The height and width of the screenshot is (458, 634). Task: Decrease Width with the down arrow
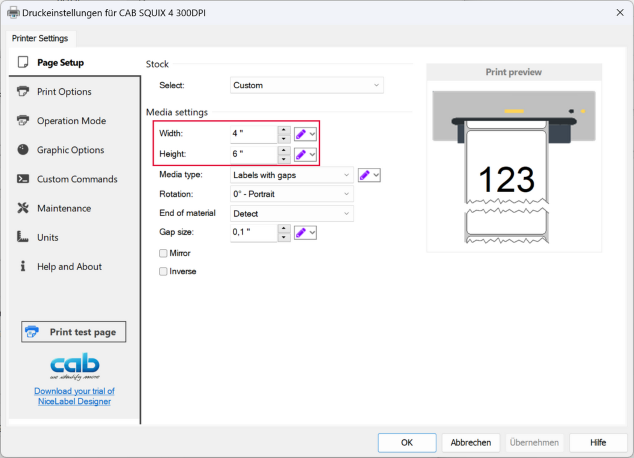point(284,139)
